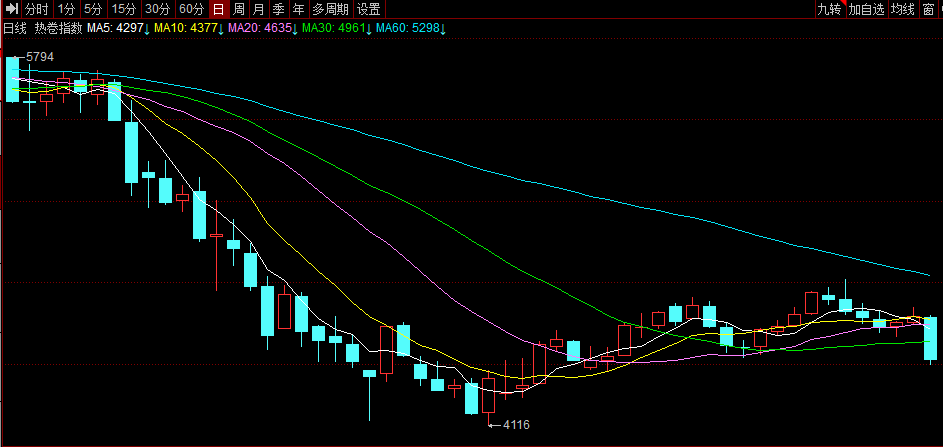Click the 日线 label
This screenshot has height=447, width=943.
coord(15,28)
